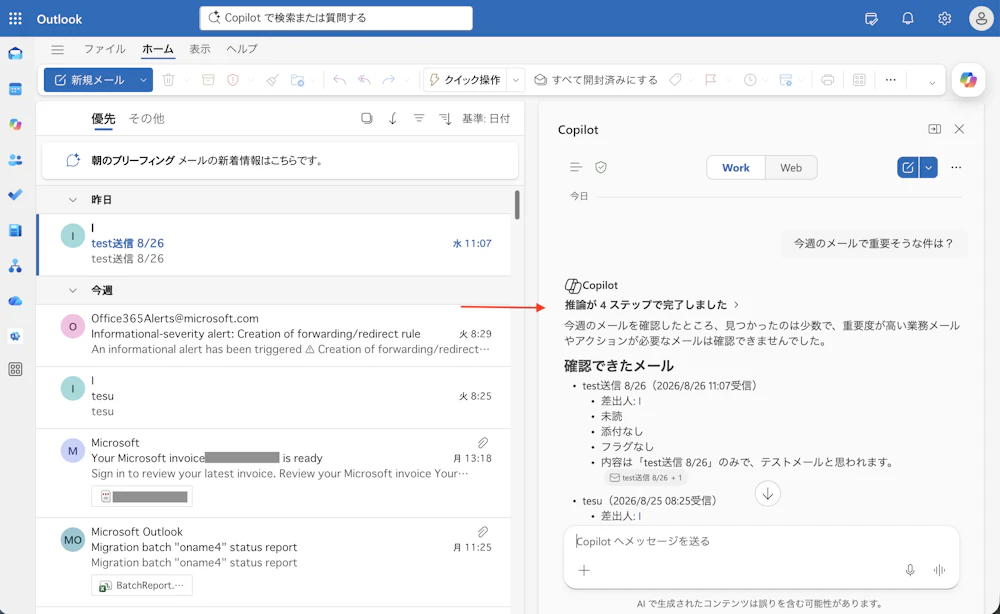Select the ホーム ribbon tab
This screenshot has width=1000, height=614.
coord(158,48)
